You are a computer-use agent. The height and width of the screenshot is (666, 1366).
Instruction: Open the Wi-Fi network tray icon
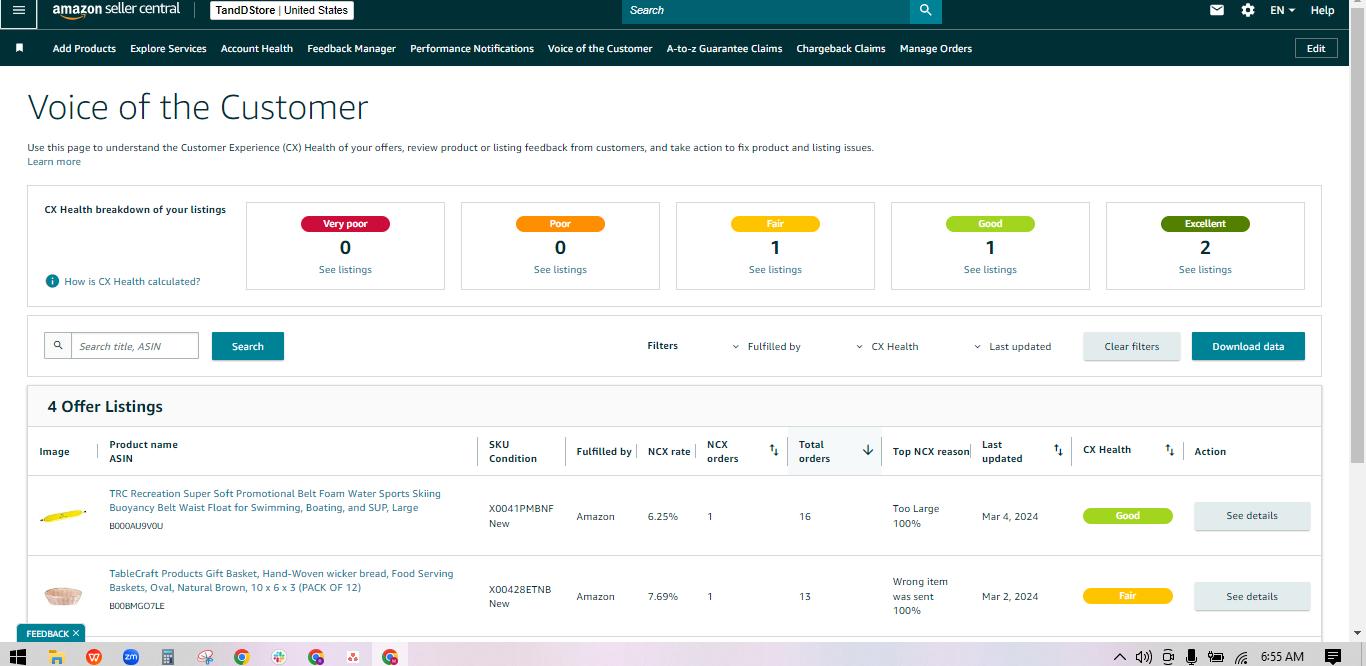tap(1241, 657)
